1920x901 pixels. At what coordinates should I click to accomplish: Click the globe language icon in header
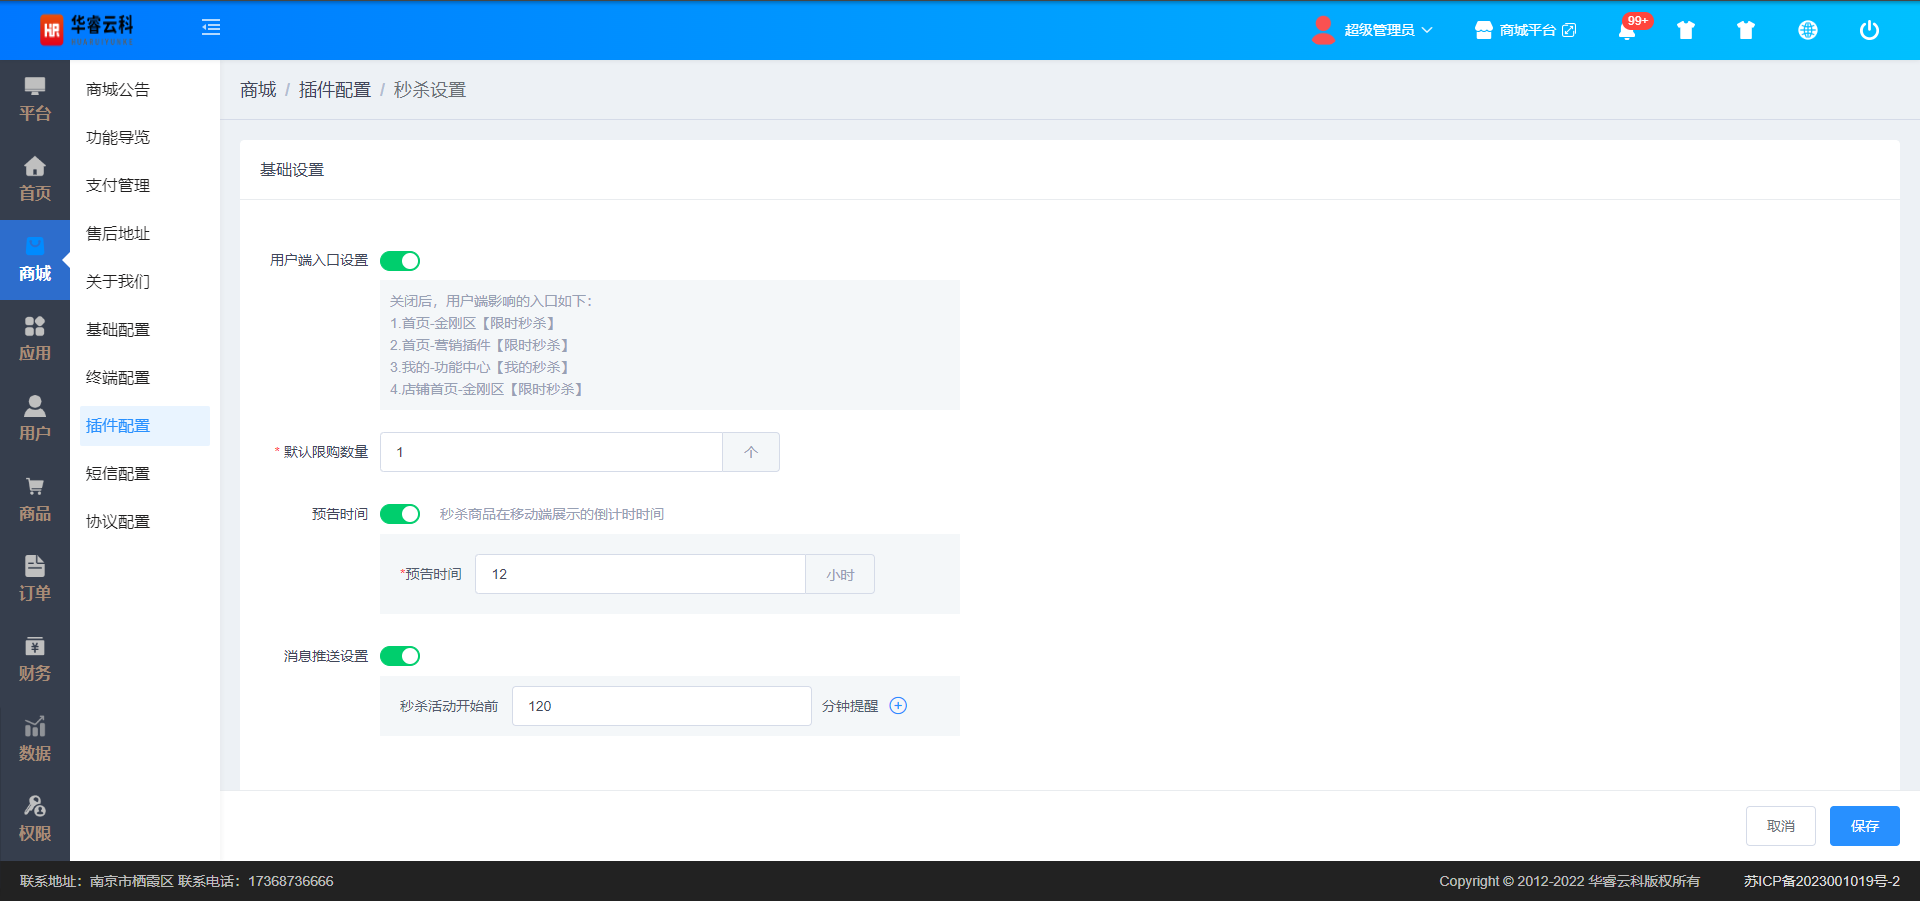(1807, 30)
